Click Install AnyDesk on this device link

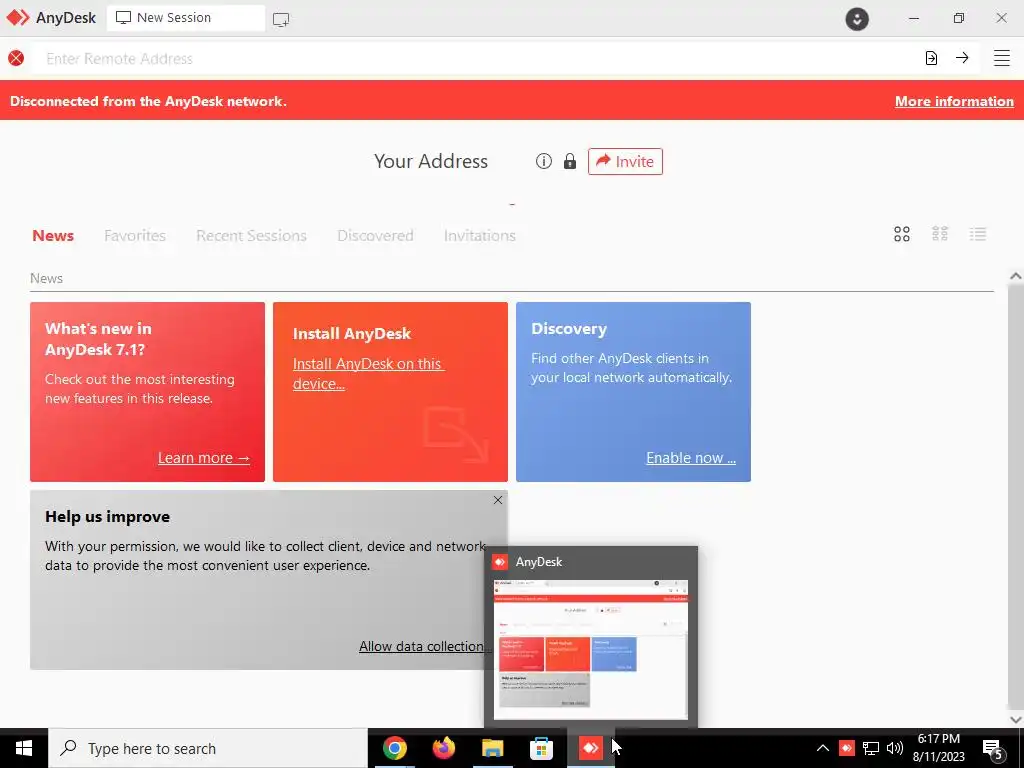(368, 374)
